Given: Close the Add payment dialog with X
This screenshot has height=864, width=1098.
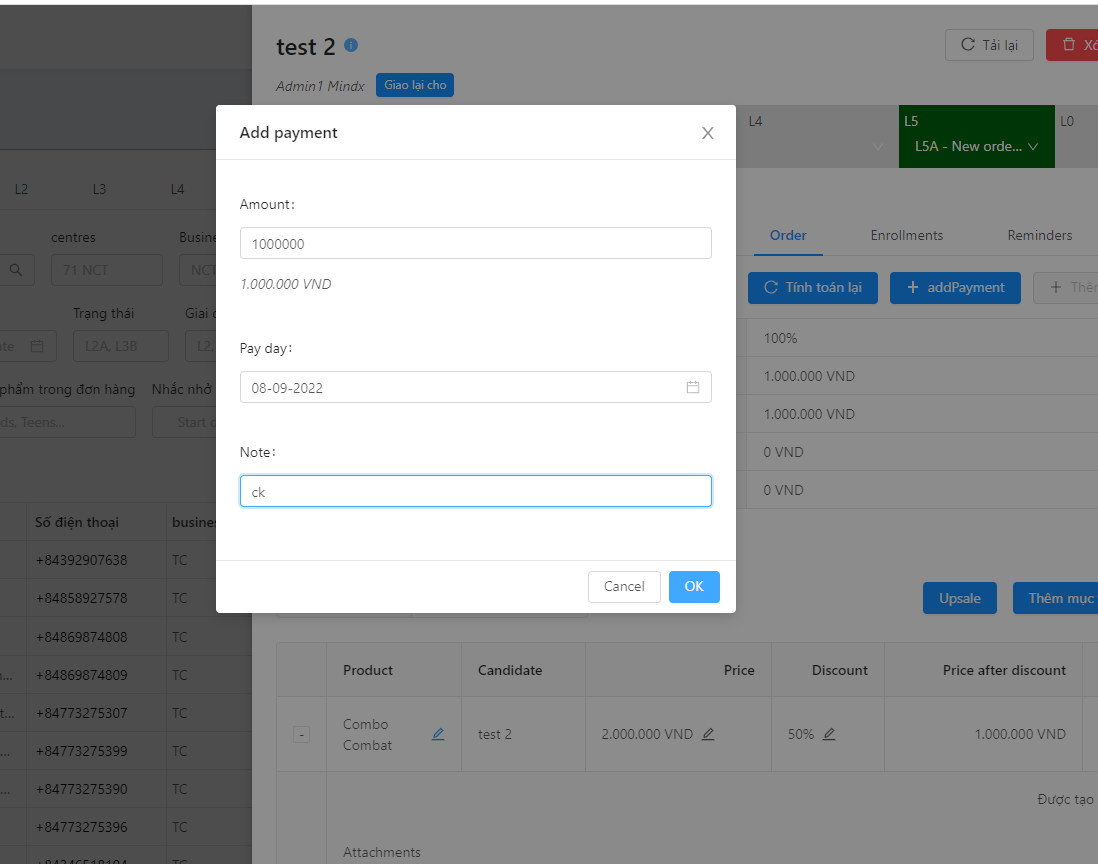Looking at the screenshot, I should pos(708,133).
